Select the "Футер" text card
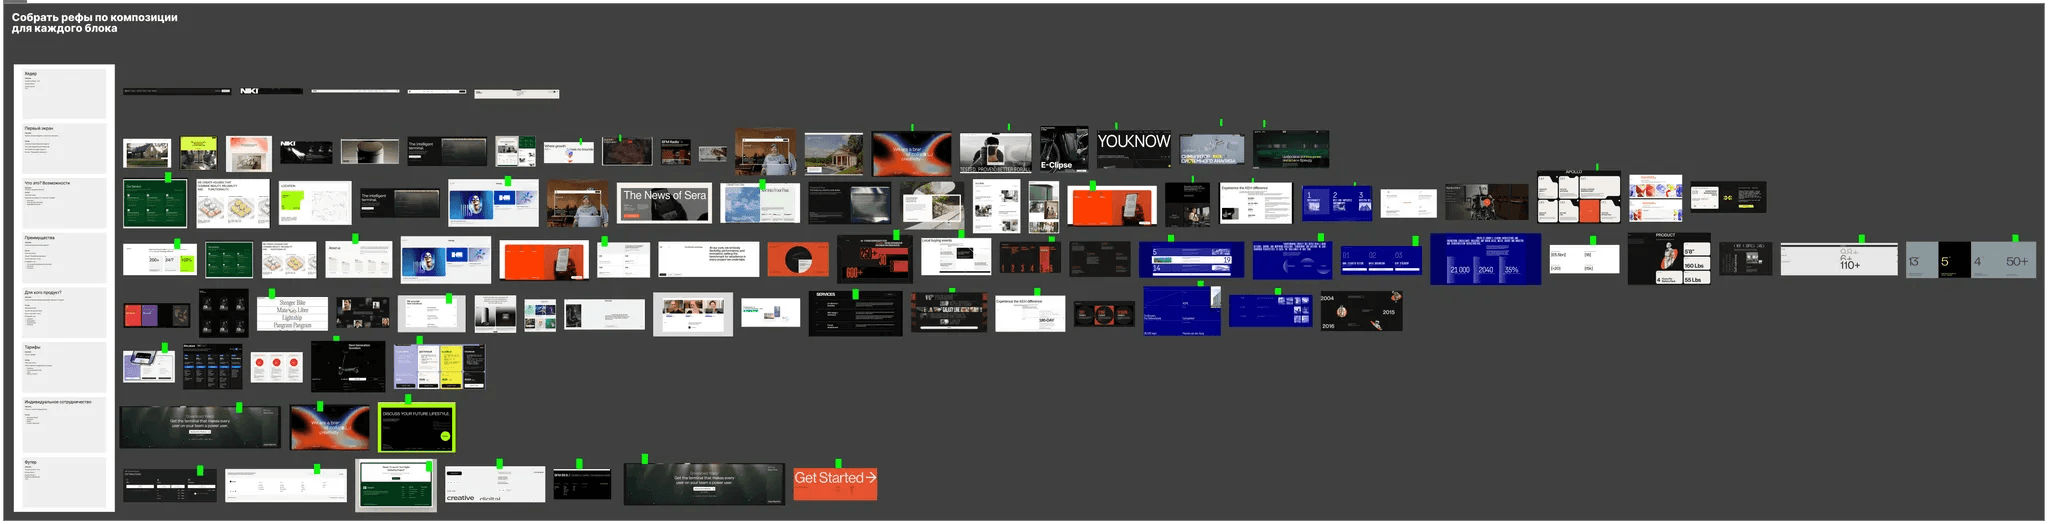 64,483
